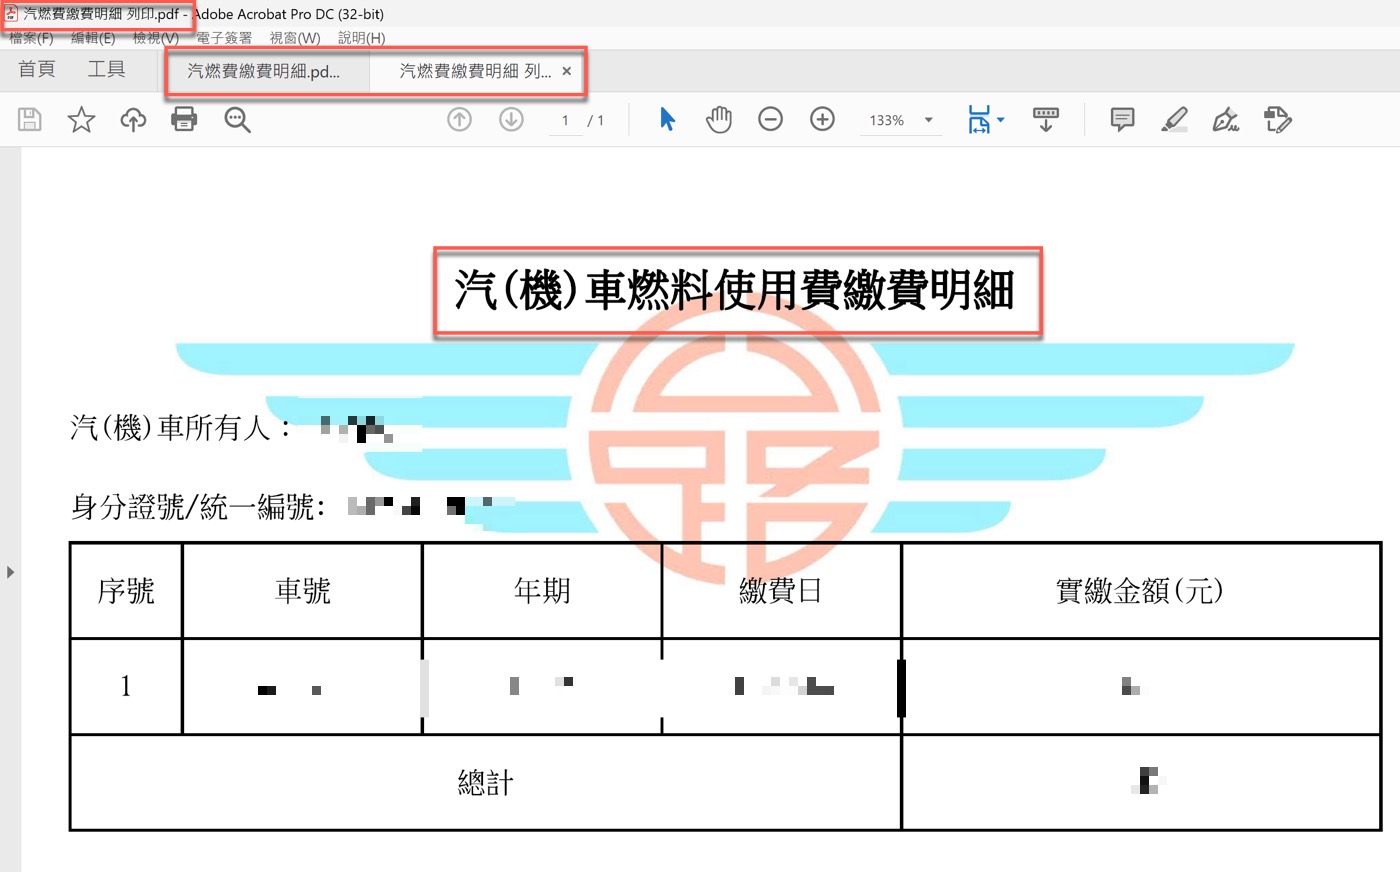The height and width of the screenshot is (872, 1400).
Task: Open the 說明(H) menu
Action: [361, 38]
